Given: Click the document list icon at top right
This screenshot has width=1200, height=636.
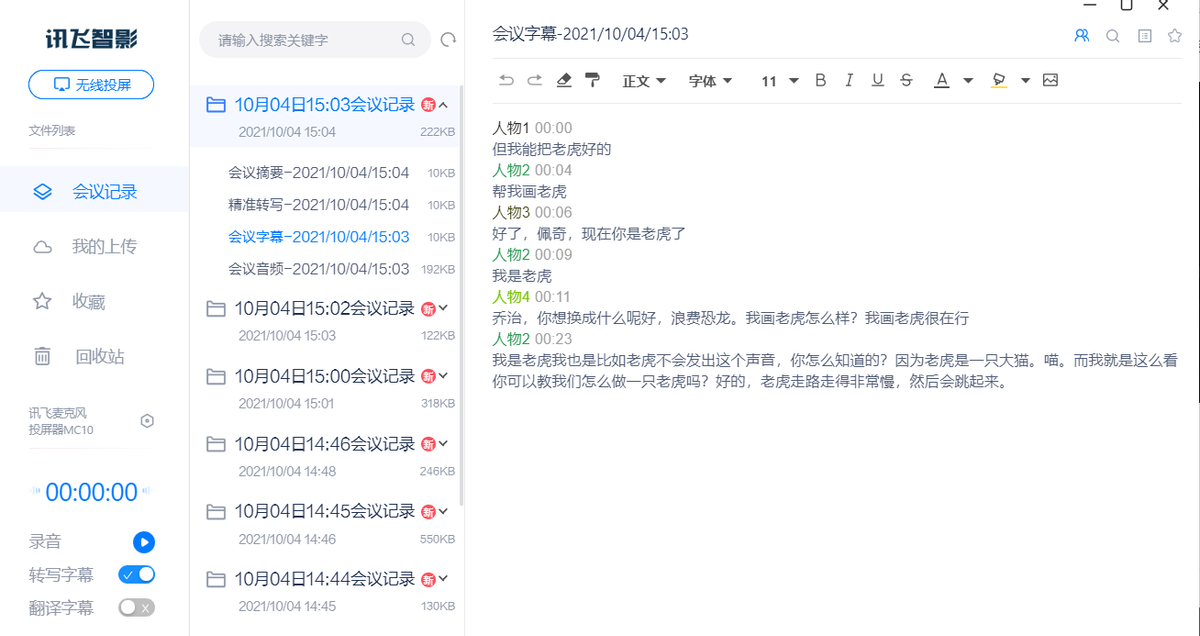Looking at the screenshot, I should click(x=1145, y=35).
